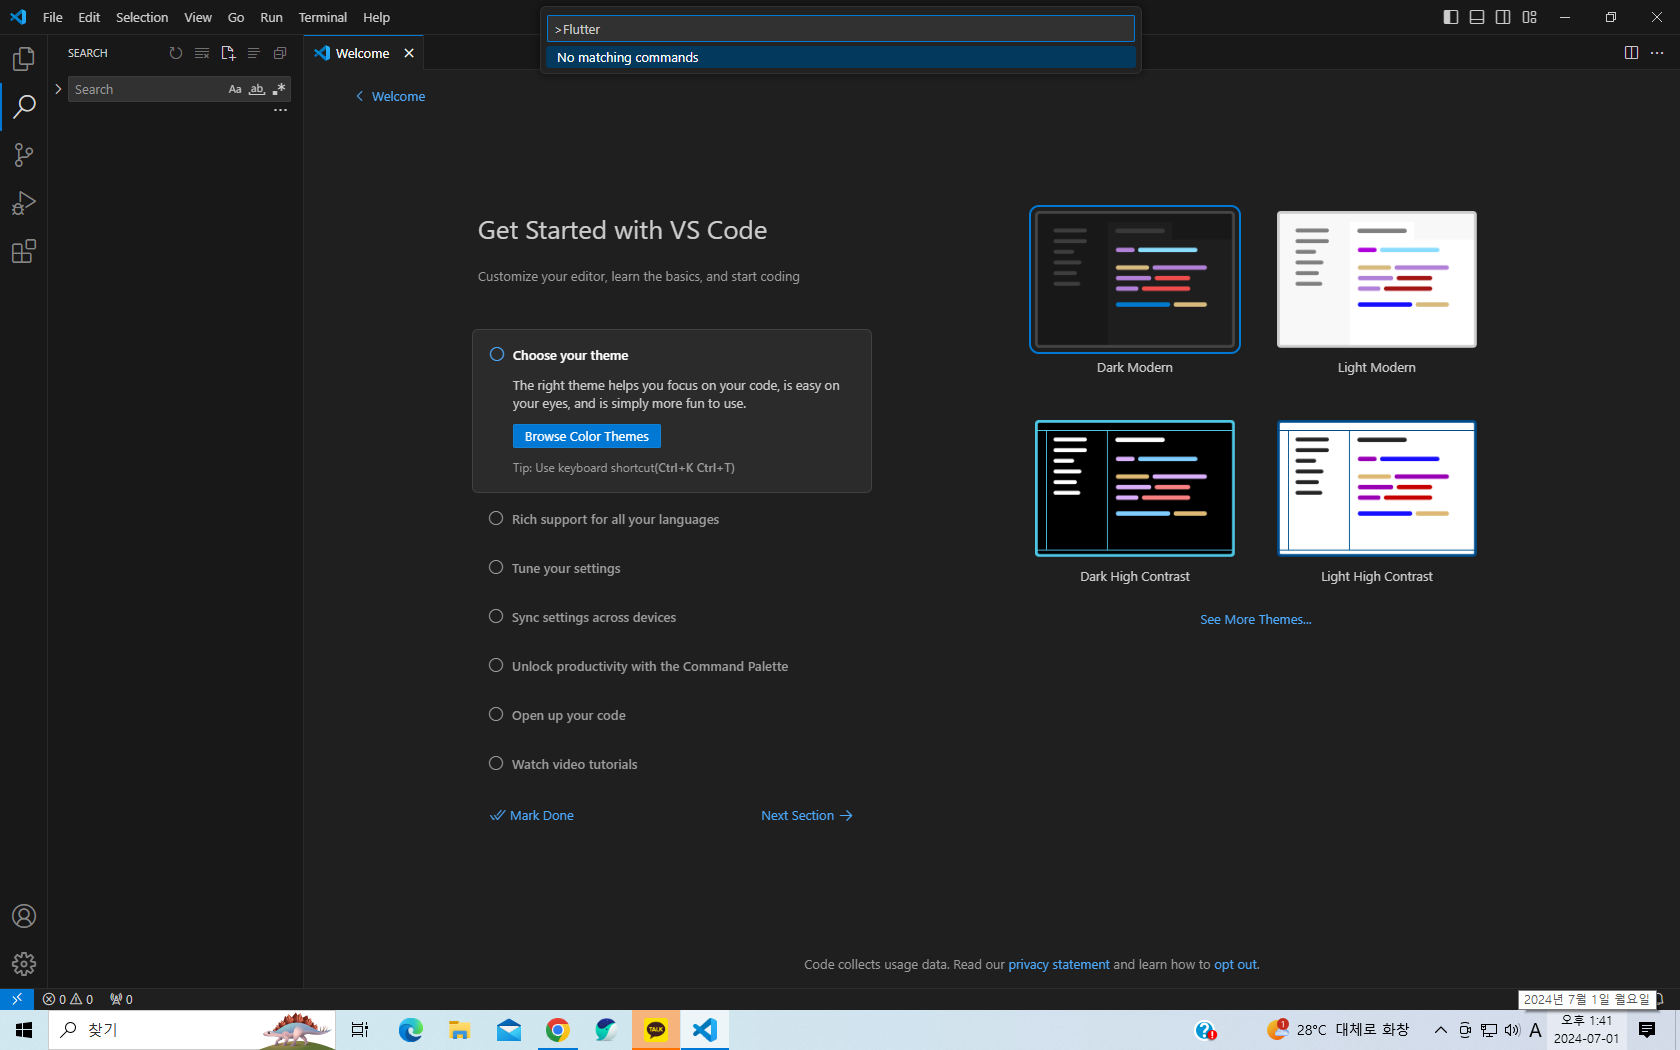Select the Dark Modern theme thumbnail
The width and height of the screenshot is (1680, 1050).
coord(1135,279)
